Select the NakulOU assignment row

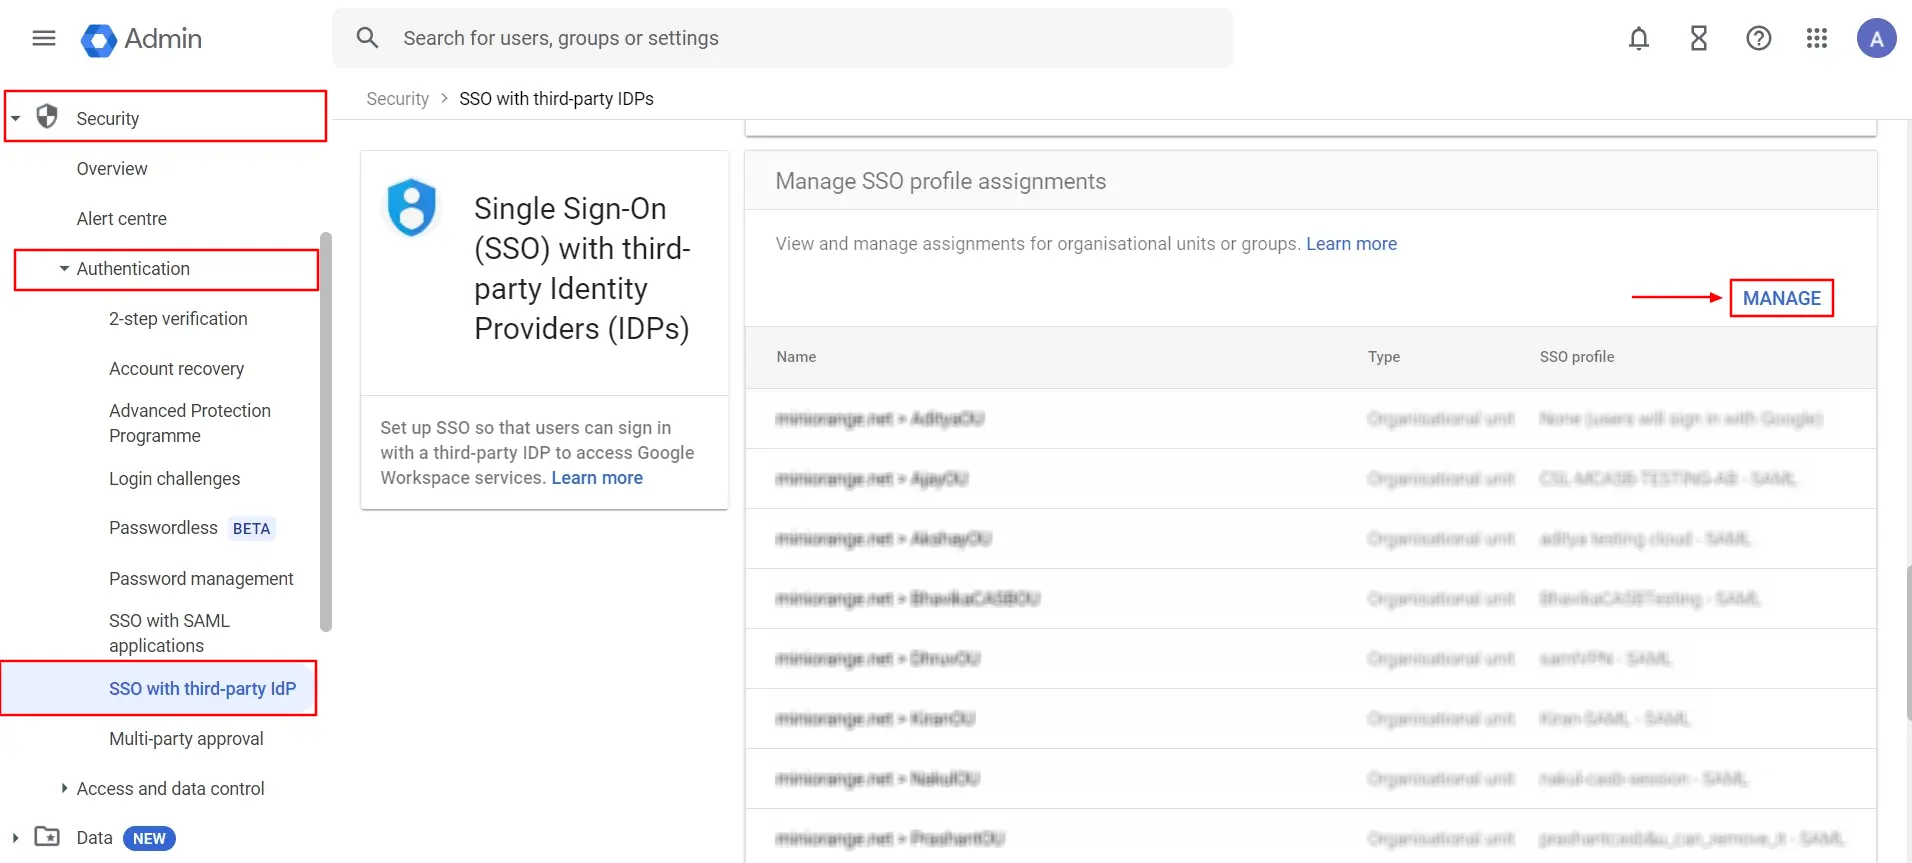point(1310,779)
